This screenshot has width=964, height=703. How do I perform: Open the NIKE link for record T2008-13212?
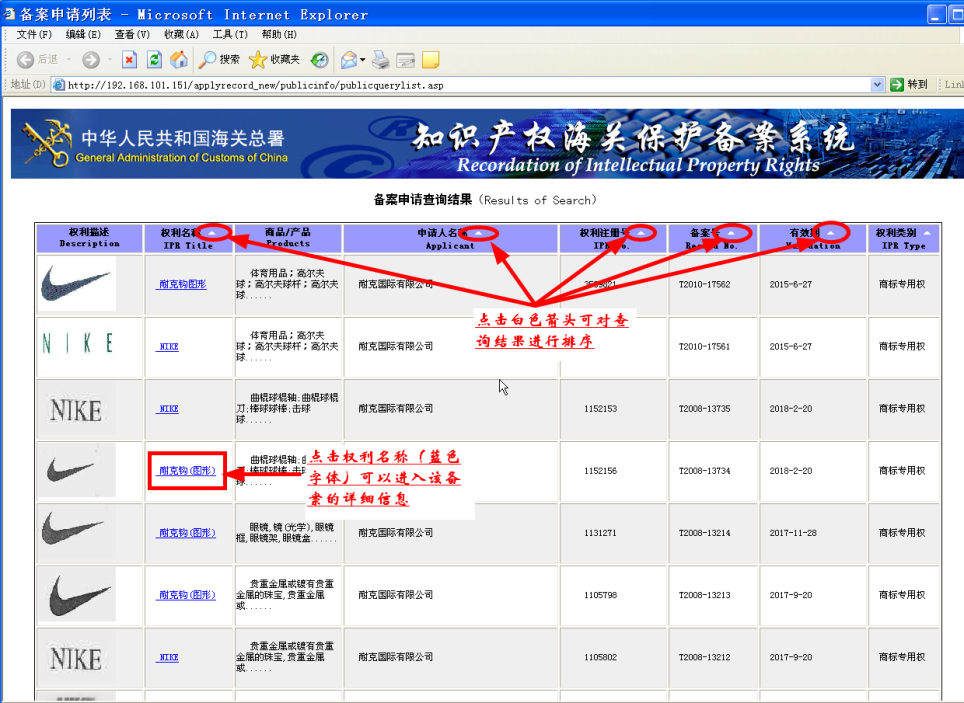coord(168,657)
